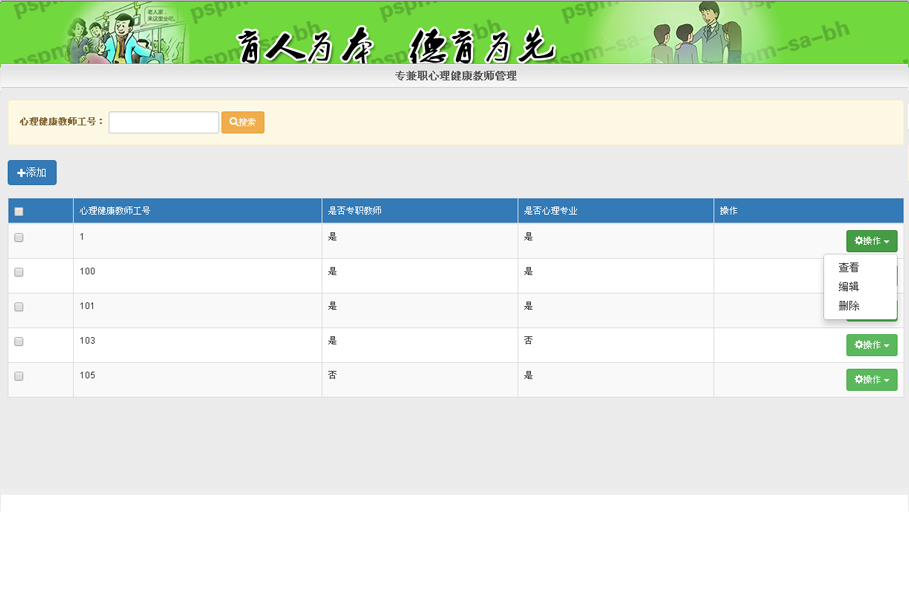The width and height of the screenshot is (909, 600).
Task: Open the 操作 dropdown for row 103
Action: coord(871,345)
